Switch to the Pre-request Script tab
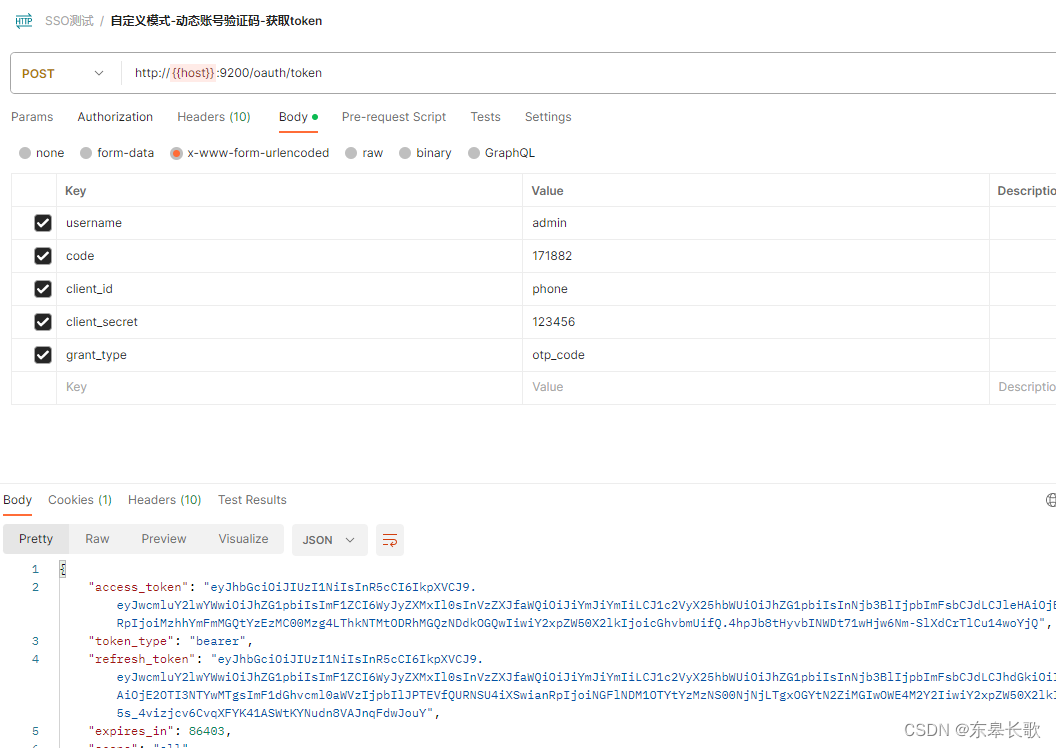 pos(393,117)
